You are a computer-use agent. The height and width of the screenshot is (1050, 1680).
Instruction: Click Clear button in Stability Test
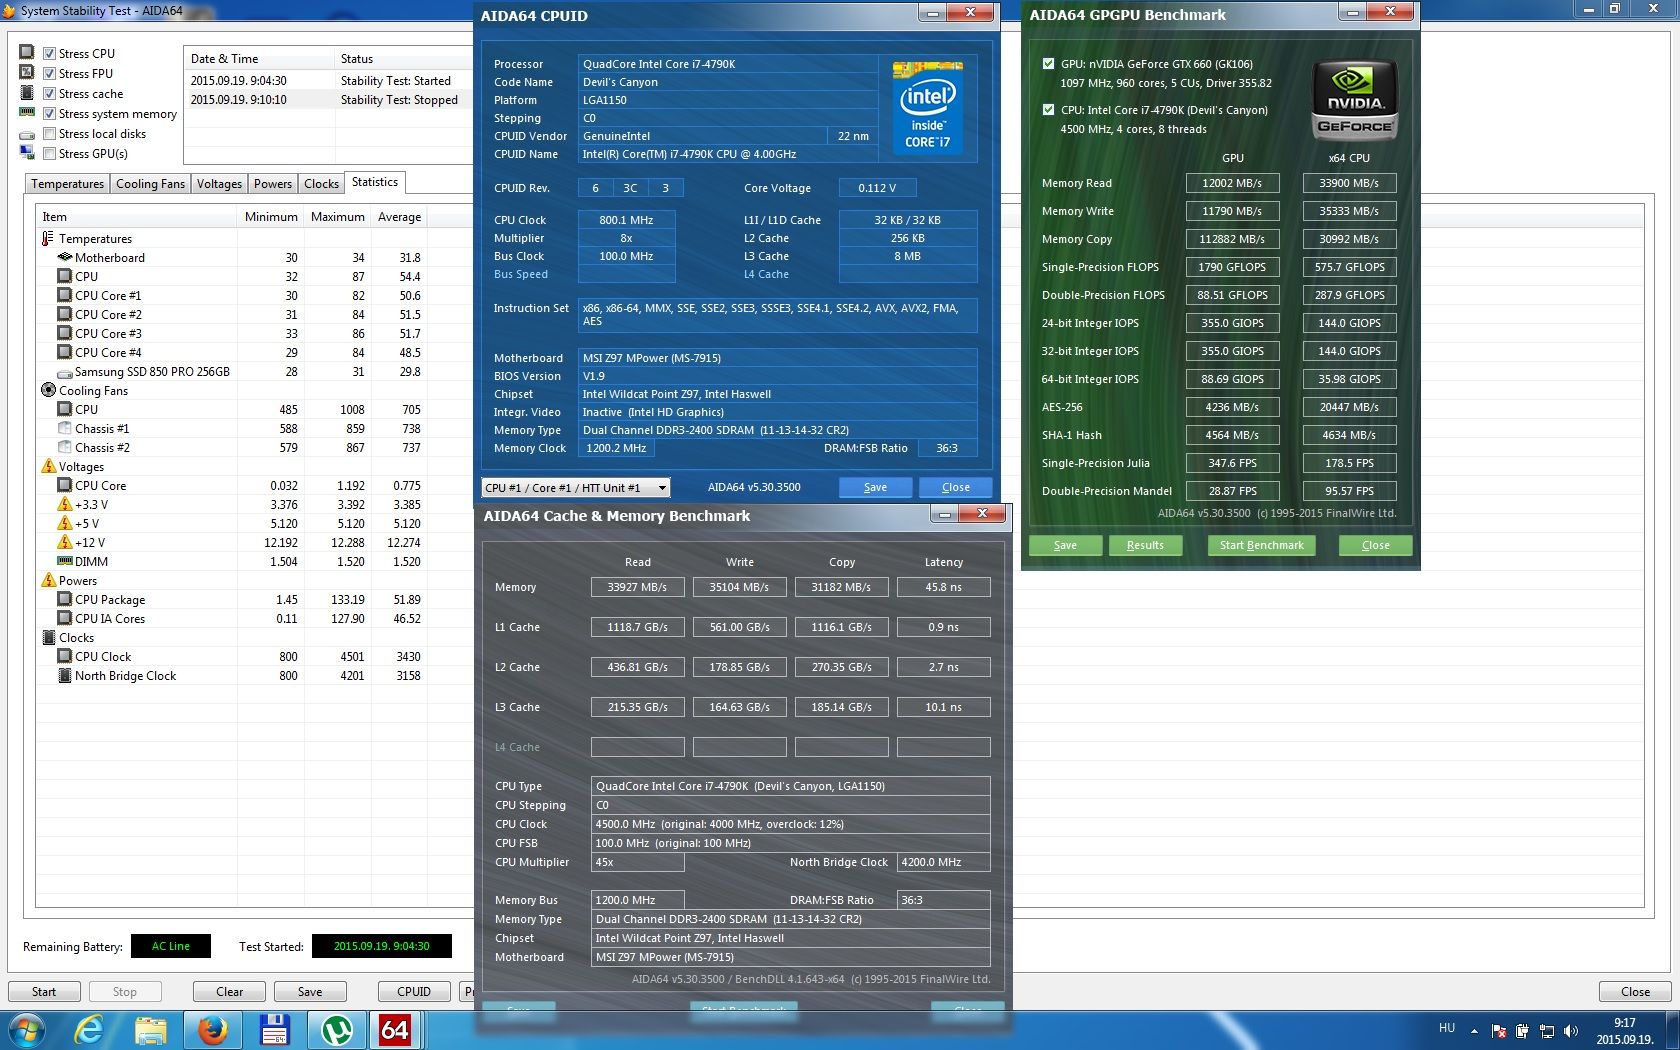pos(229,992)
